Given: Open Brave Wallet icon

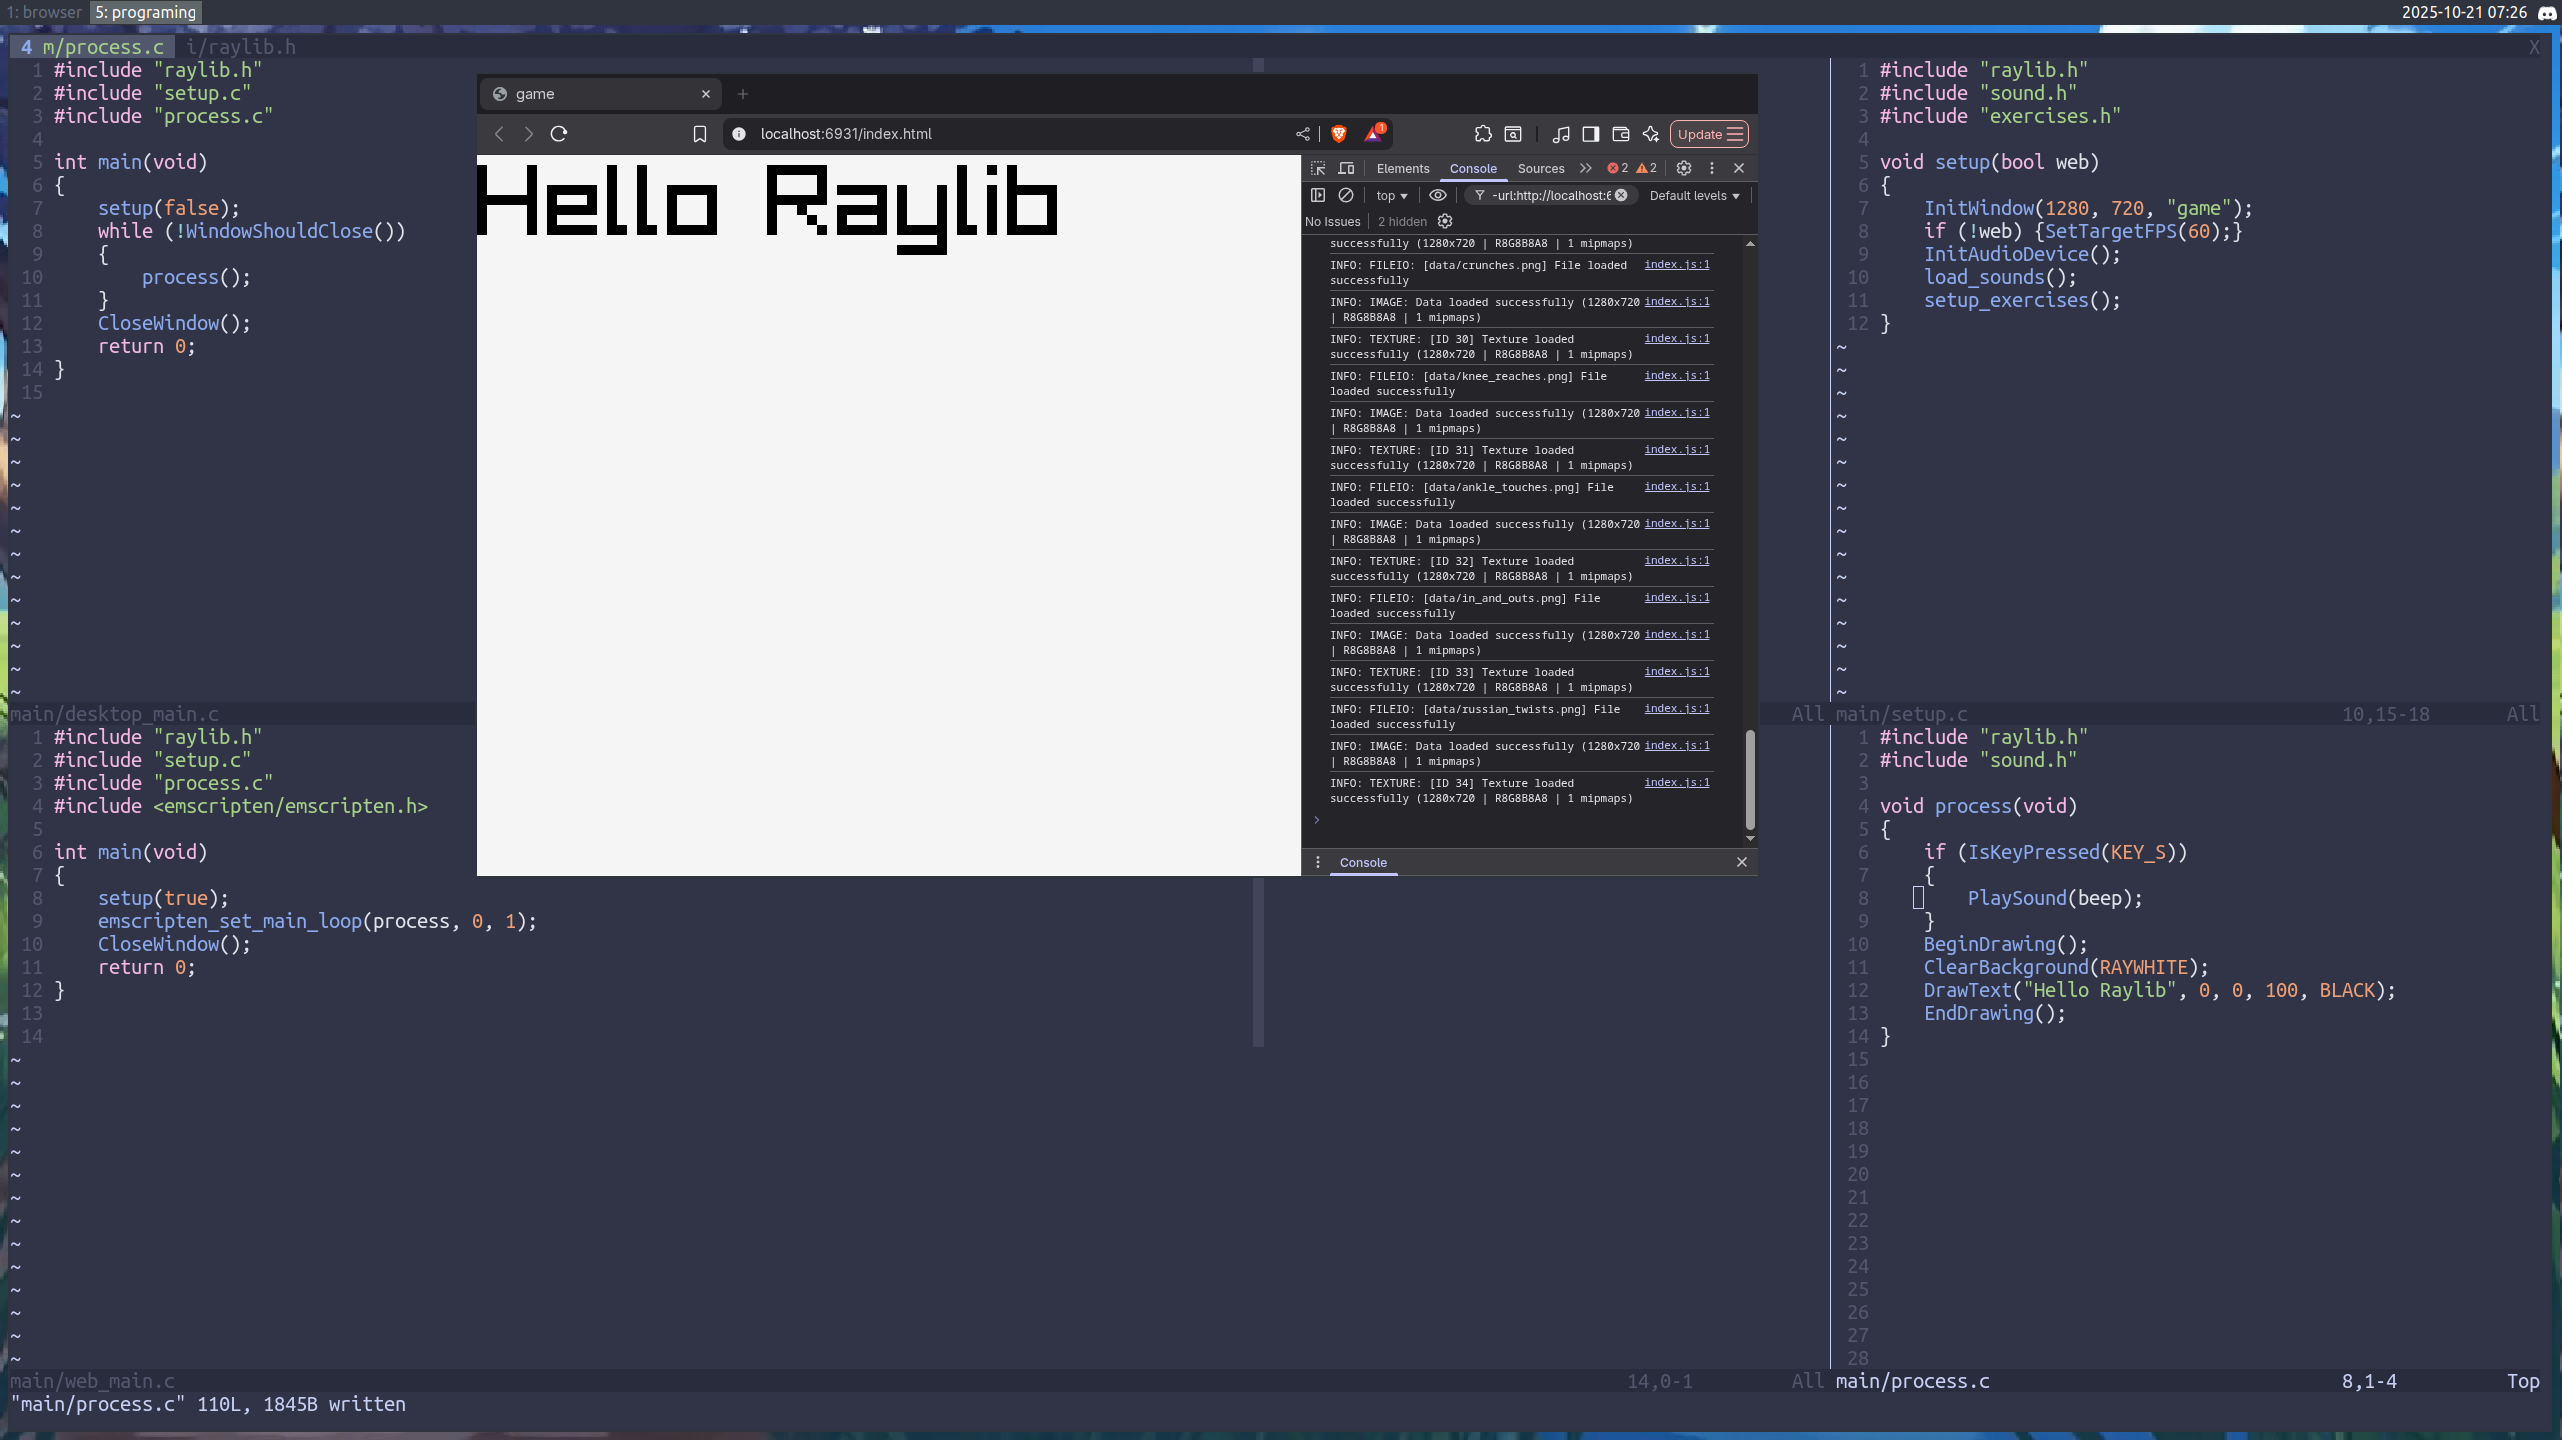Looking at the screenshot, I should [1621, 134].
